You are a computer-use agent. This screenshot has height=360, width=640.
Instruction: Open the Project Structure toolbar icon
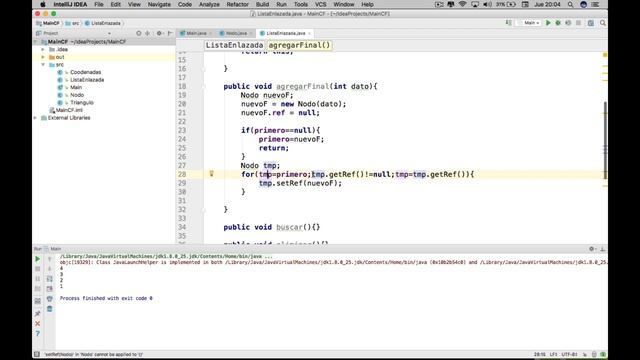[x=591, y=23]
